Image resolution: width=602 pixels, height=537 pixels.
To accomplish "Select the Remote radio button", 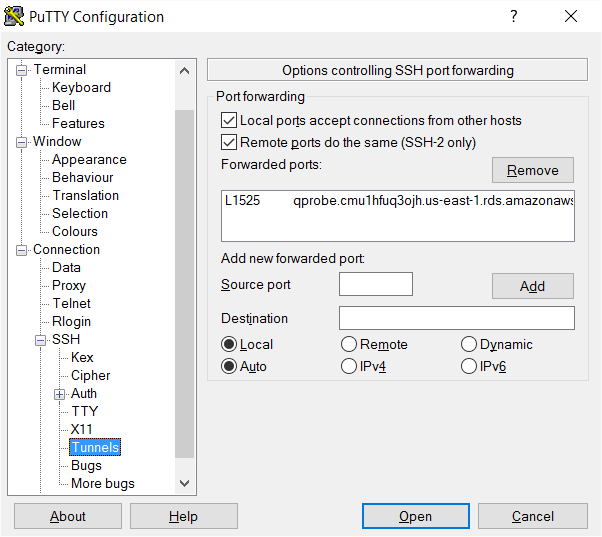I will click(349, 344).
